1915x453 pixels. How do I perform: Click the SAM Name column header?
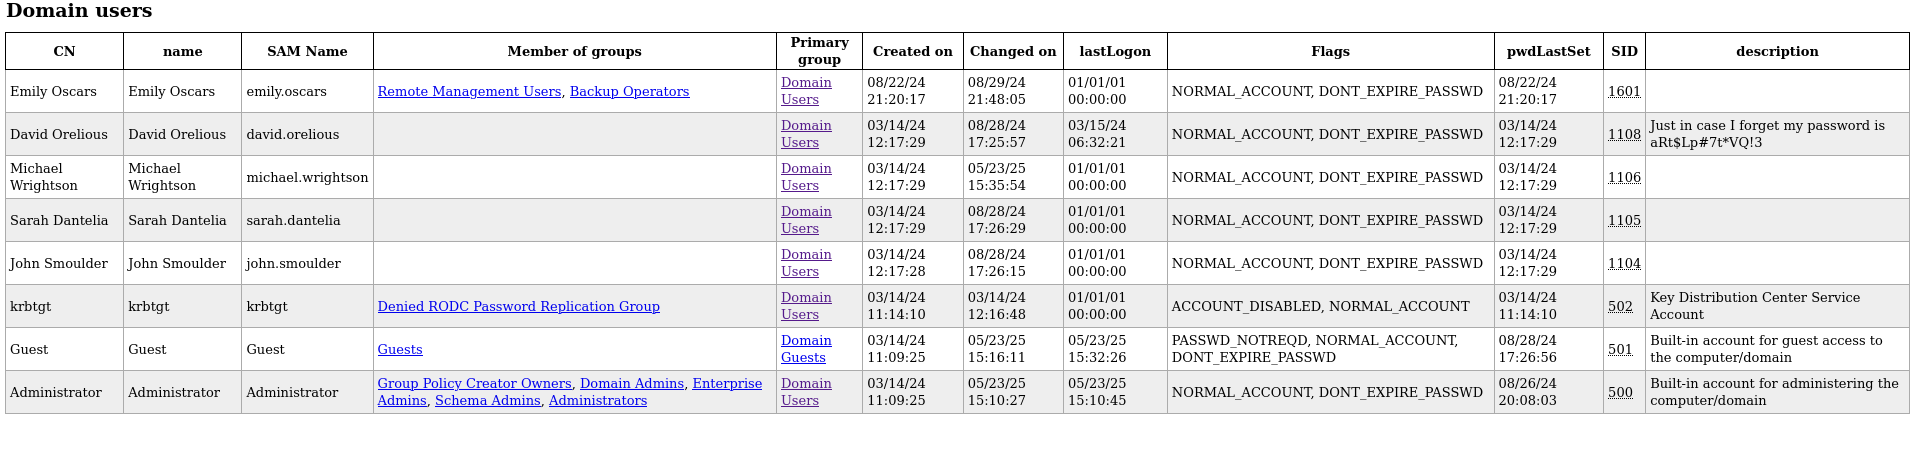(307, 52)
